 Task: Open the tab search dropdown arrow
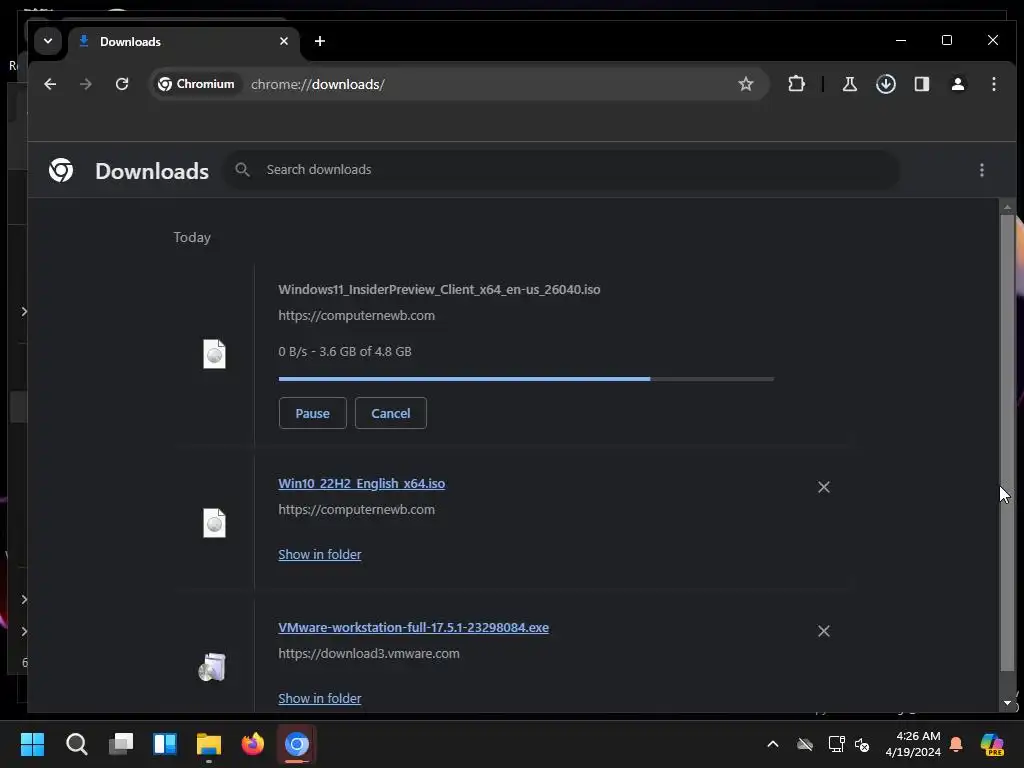(x=48, y=41)
